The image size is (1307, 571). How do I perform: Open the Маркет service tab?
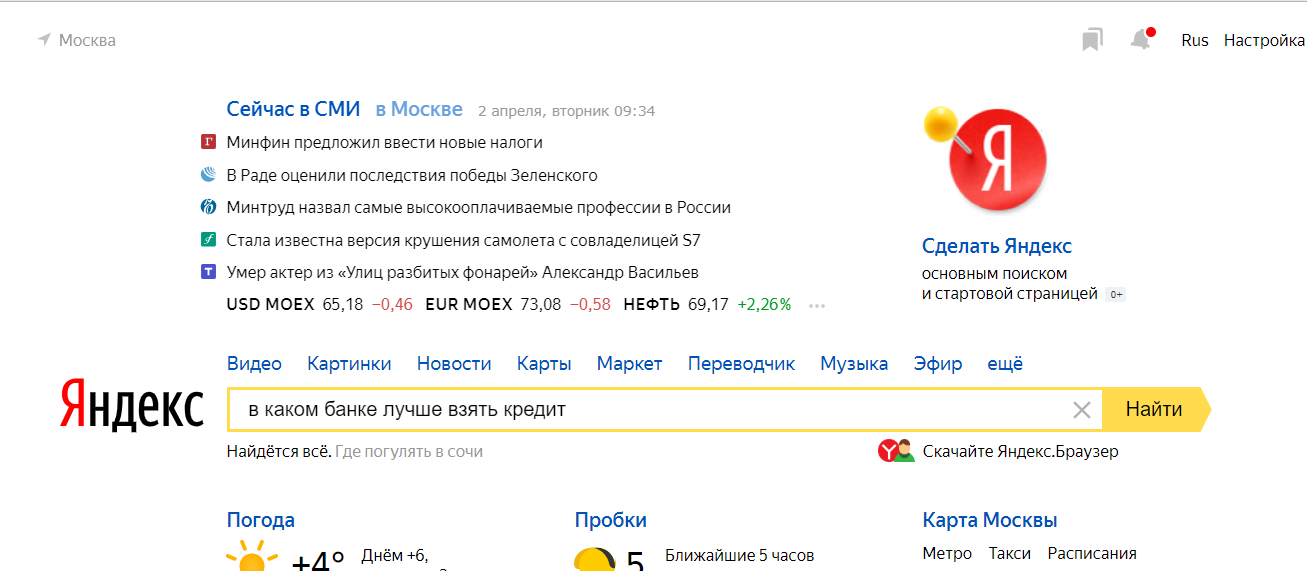[x=630, y=364]
